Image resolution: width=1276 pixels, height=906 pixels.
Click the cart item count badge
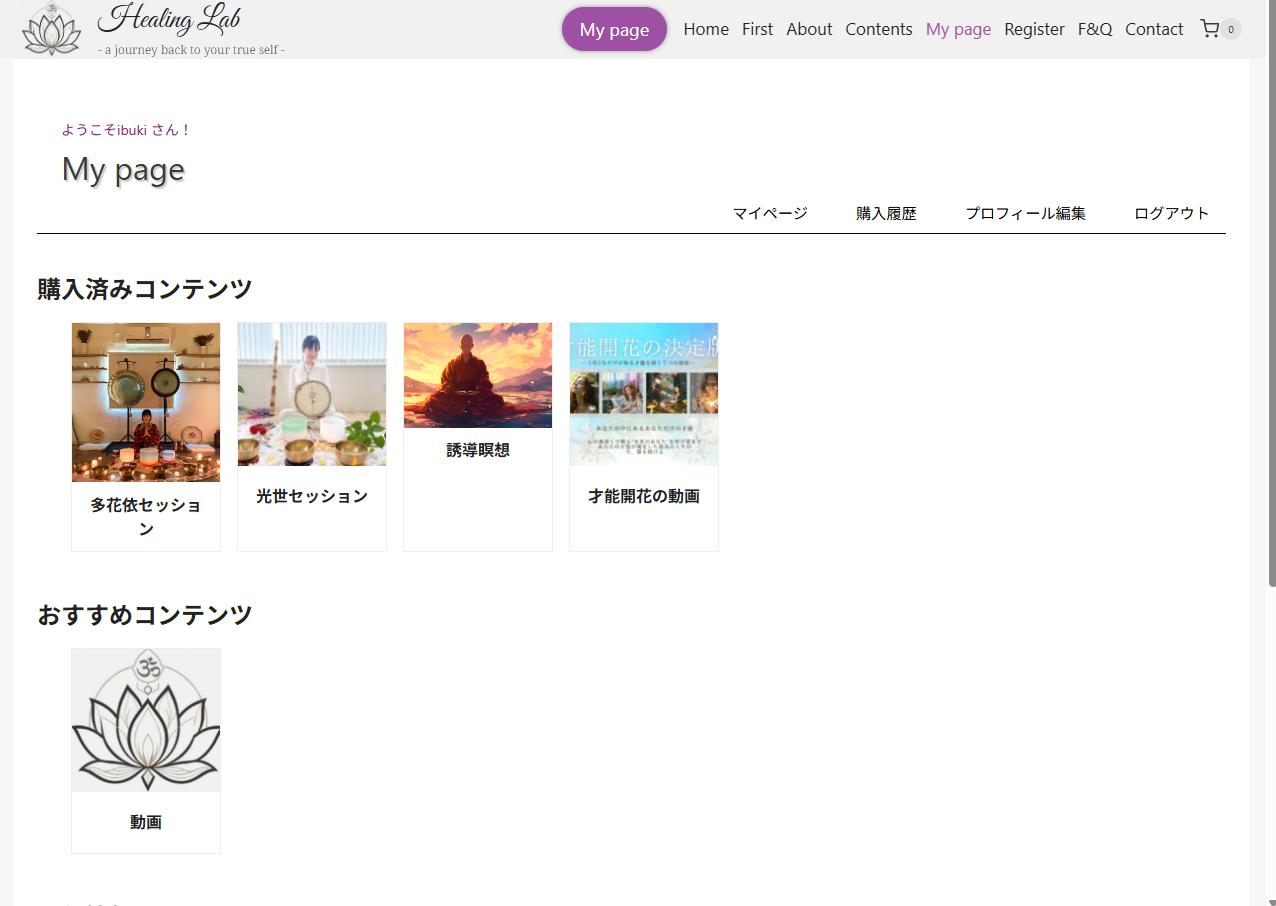pos(1231,29)
